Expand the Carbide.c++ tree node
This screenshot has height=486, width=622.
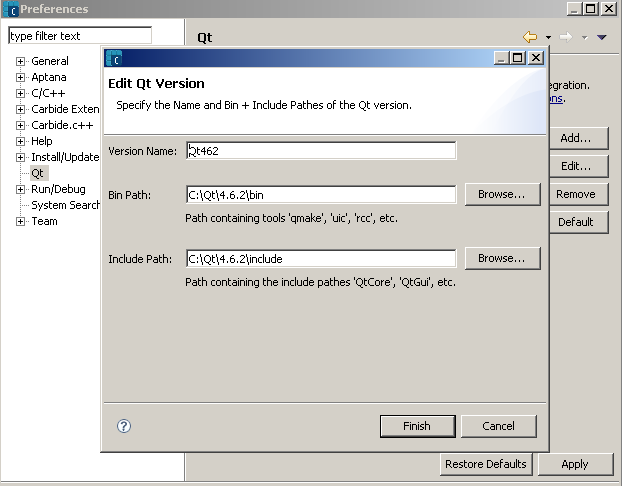click(x=20, y=125)
